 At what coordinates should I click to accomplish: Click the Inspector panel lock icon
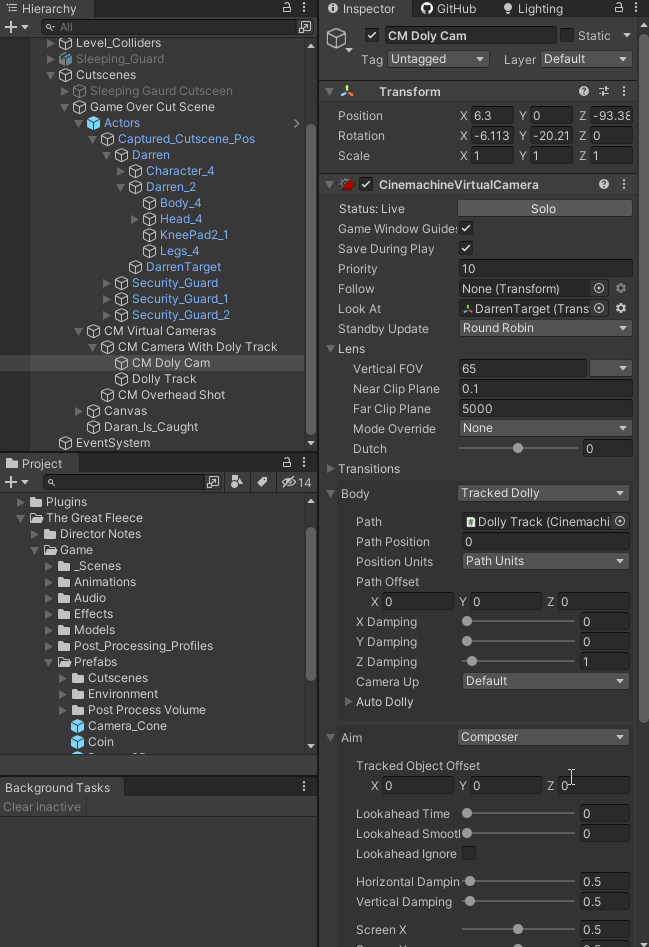coord(619,8)
